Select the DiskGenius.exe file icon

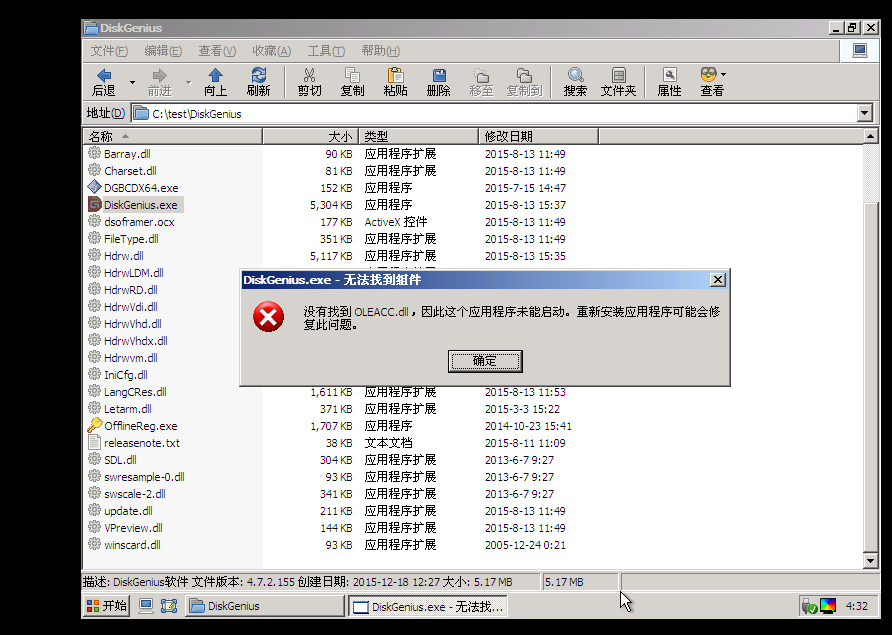pos(94,204)
